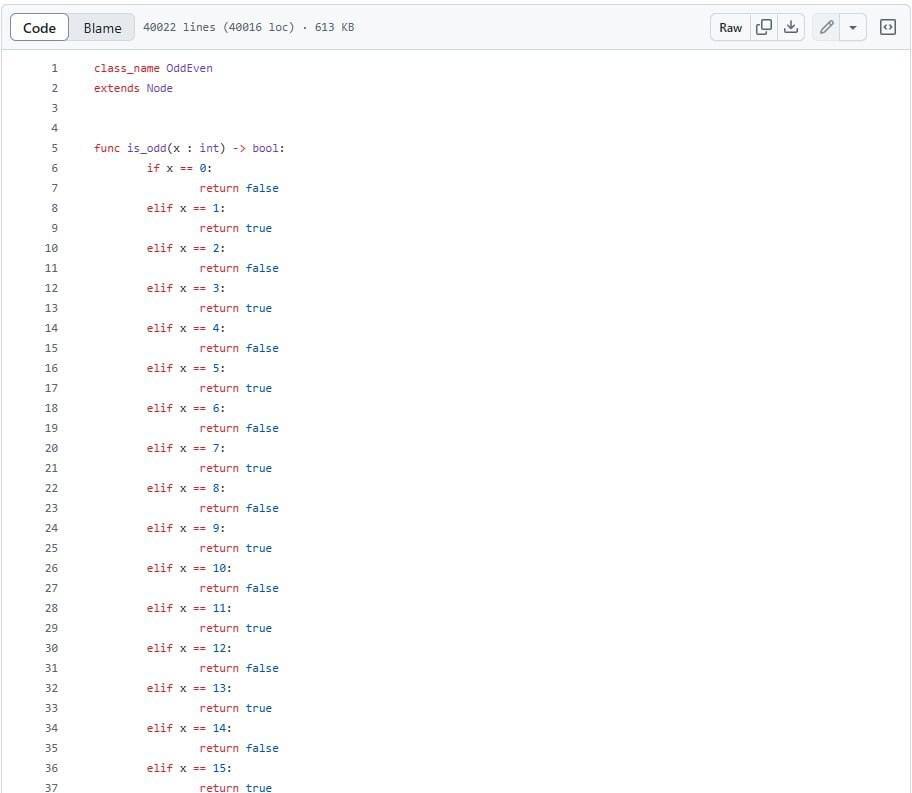Click the Node keyword after extends

(x=159, y=88)
